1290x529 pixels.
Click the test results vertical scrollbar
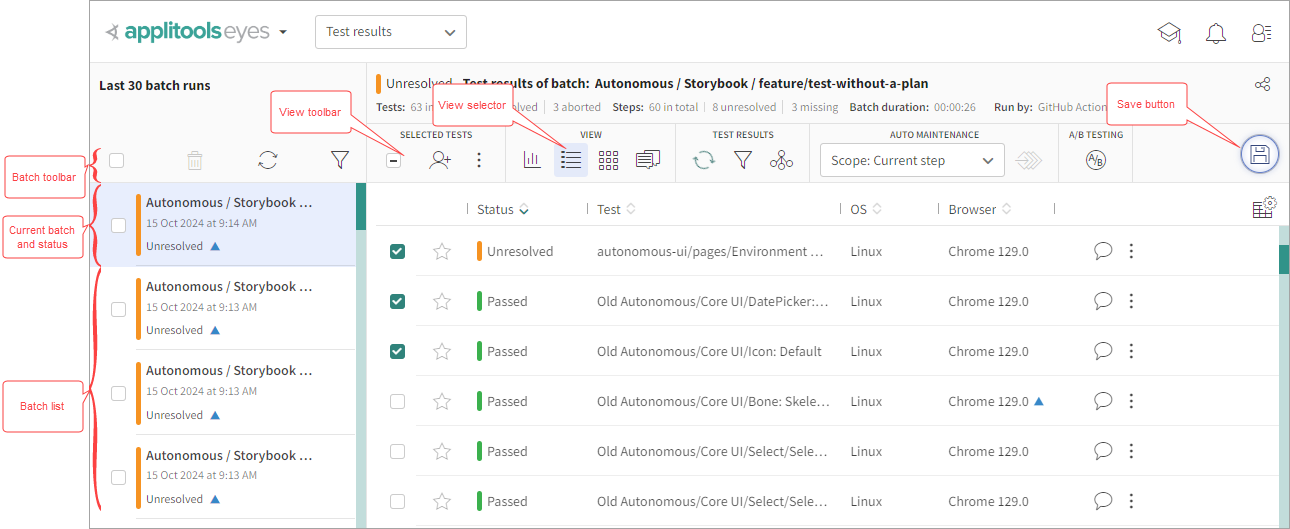(x=1284, y=380)
